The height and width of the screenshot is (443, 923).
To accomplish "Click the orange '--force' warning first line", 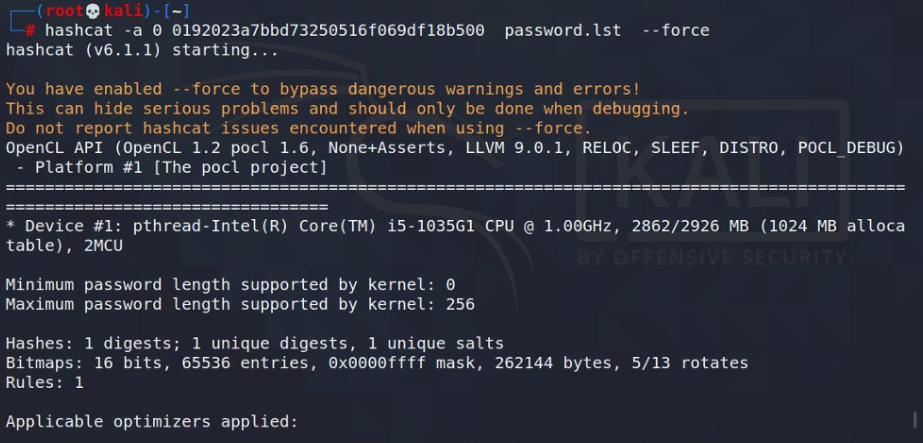I will (x=323, y=89).
